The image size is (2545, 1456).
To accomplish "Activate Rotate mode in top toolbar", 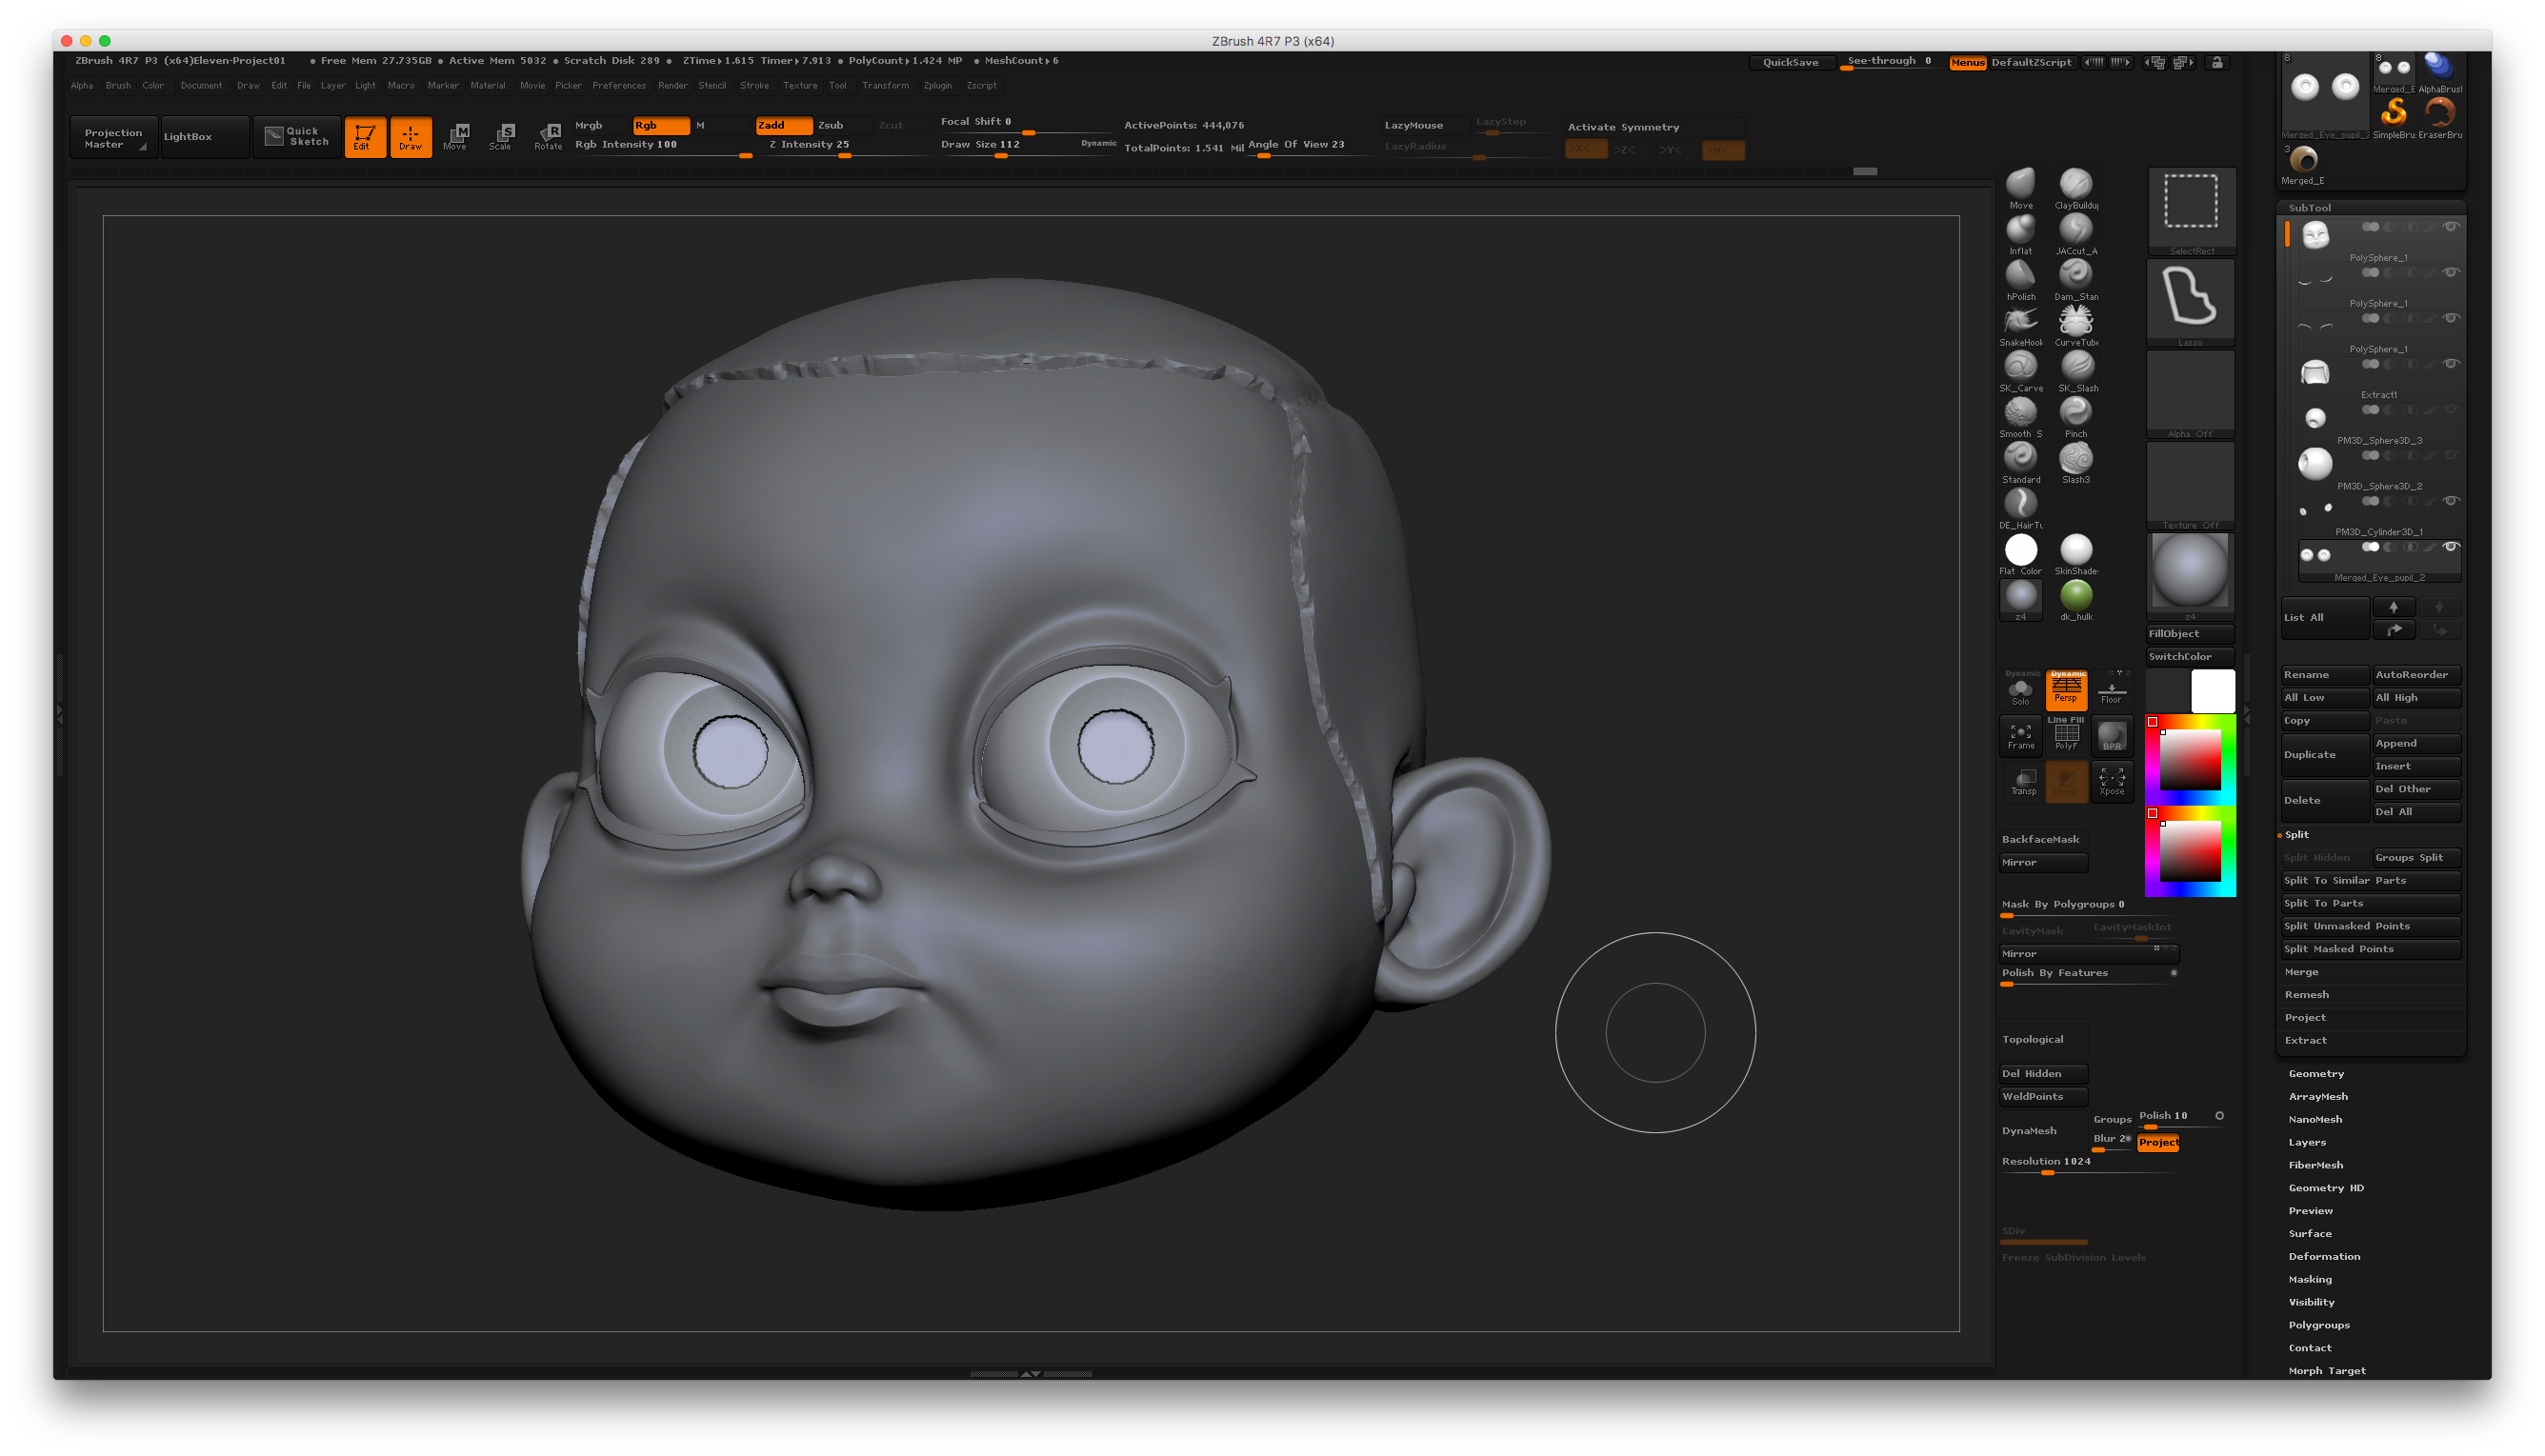I will pos(548,137).
